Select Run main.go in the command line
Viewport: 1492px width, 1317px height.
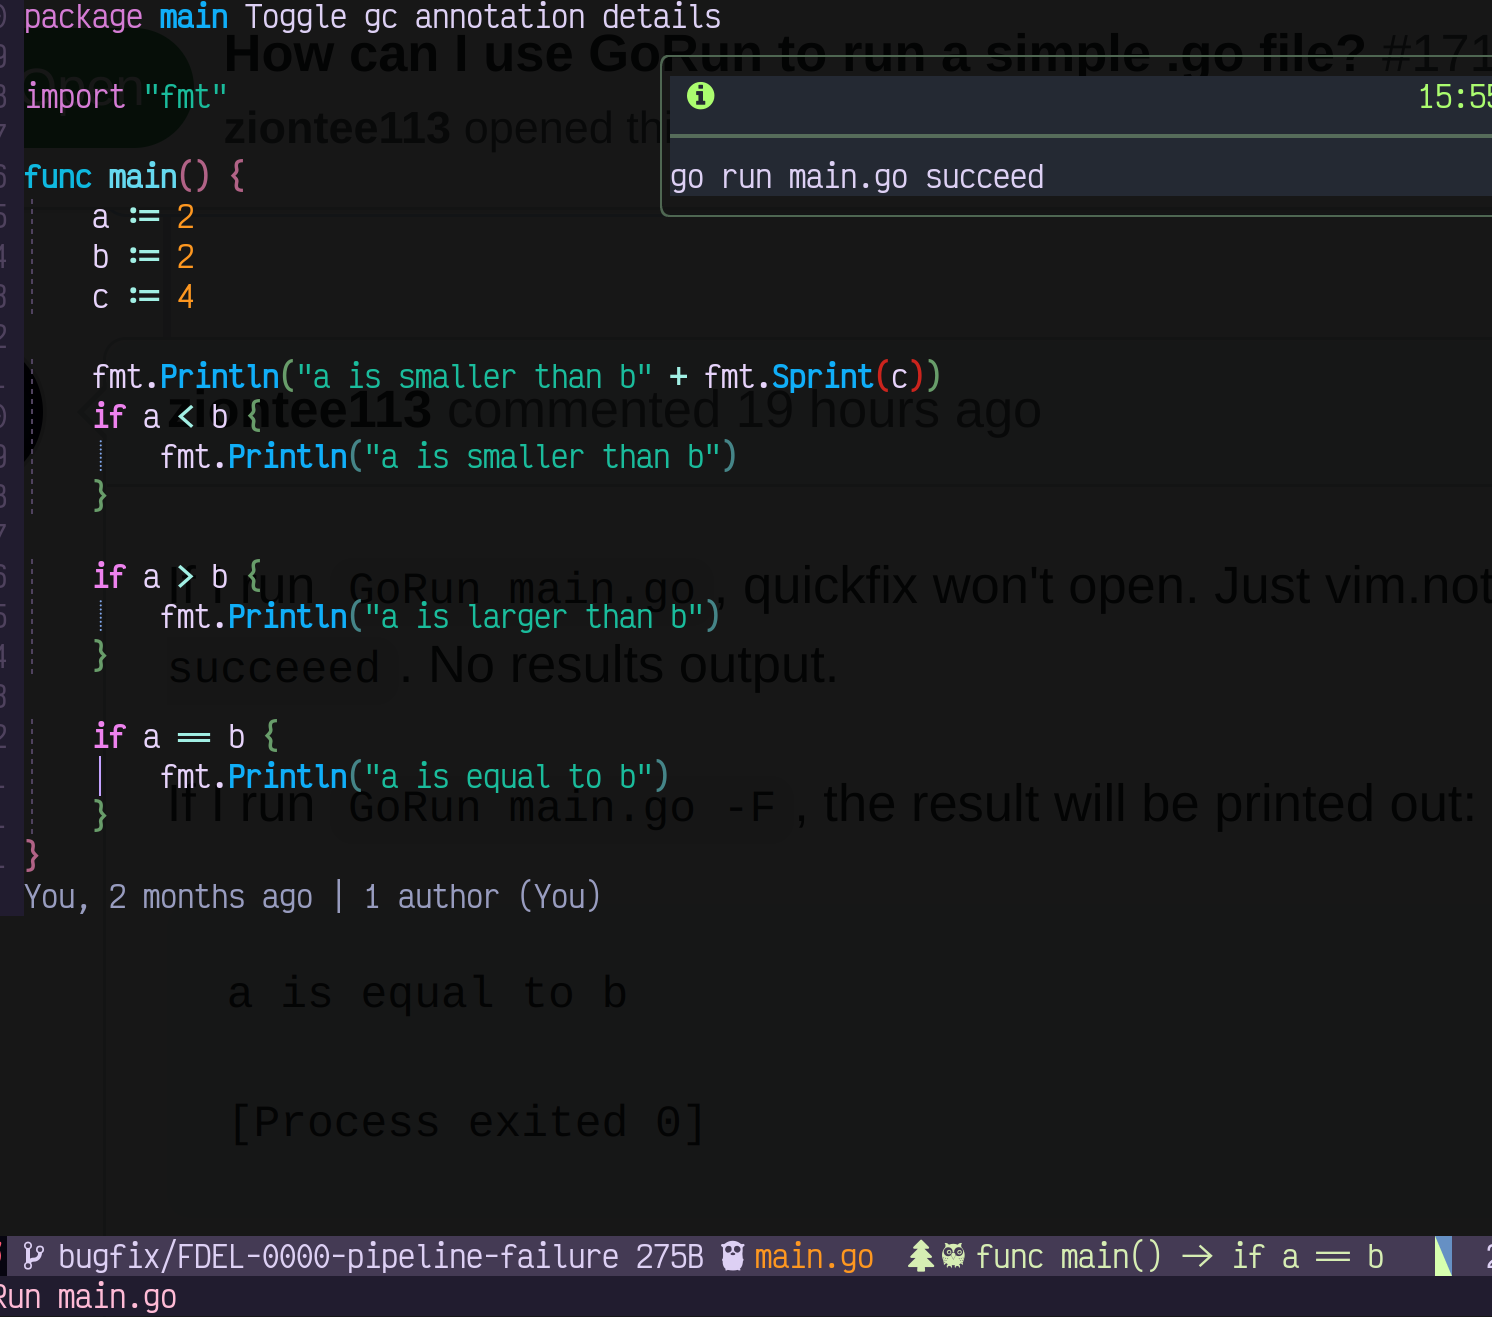[88, 1296]
